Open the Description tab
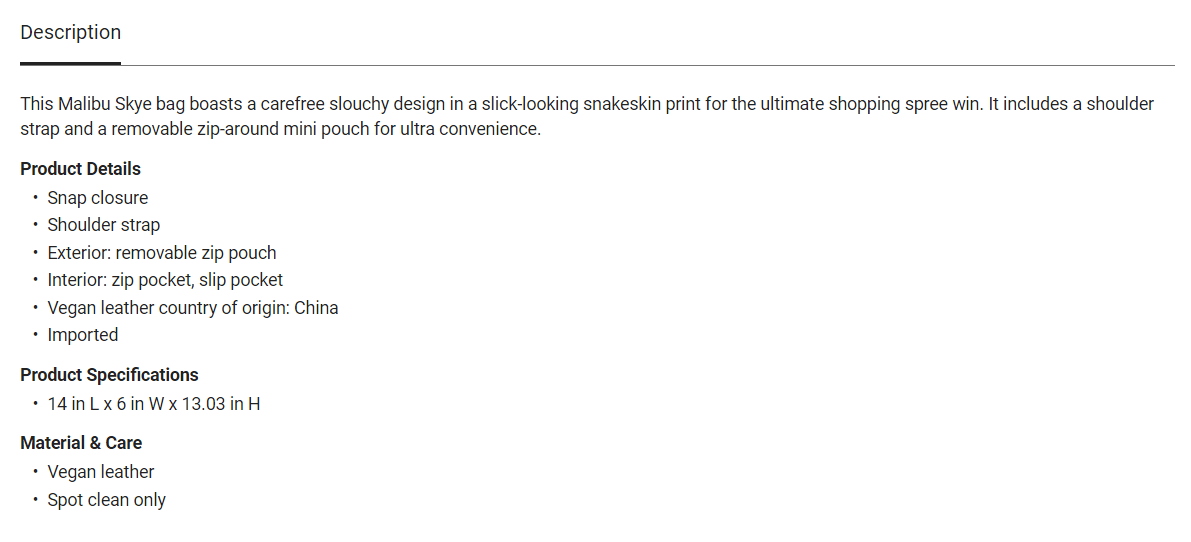 click(70, 32)
